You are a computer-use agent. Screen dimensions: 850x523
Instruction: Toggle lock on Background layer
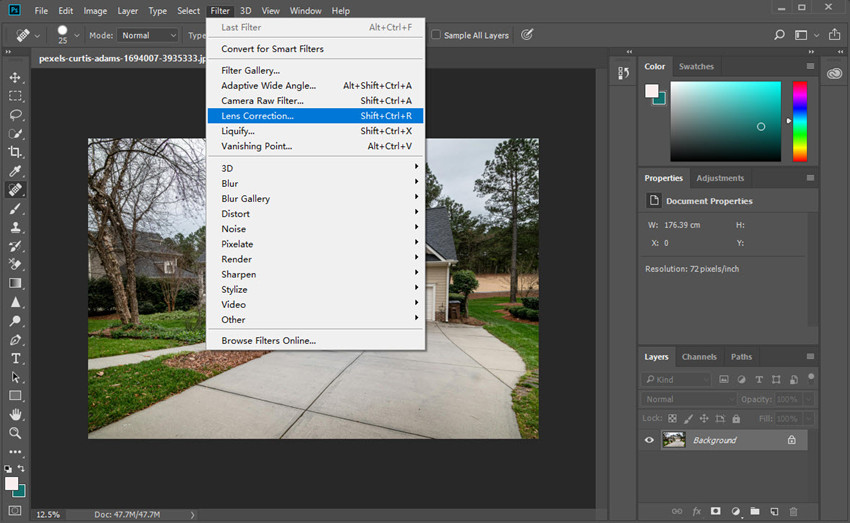(791, 440)
